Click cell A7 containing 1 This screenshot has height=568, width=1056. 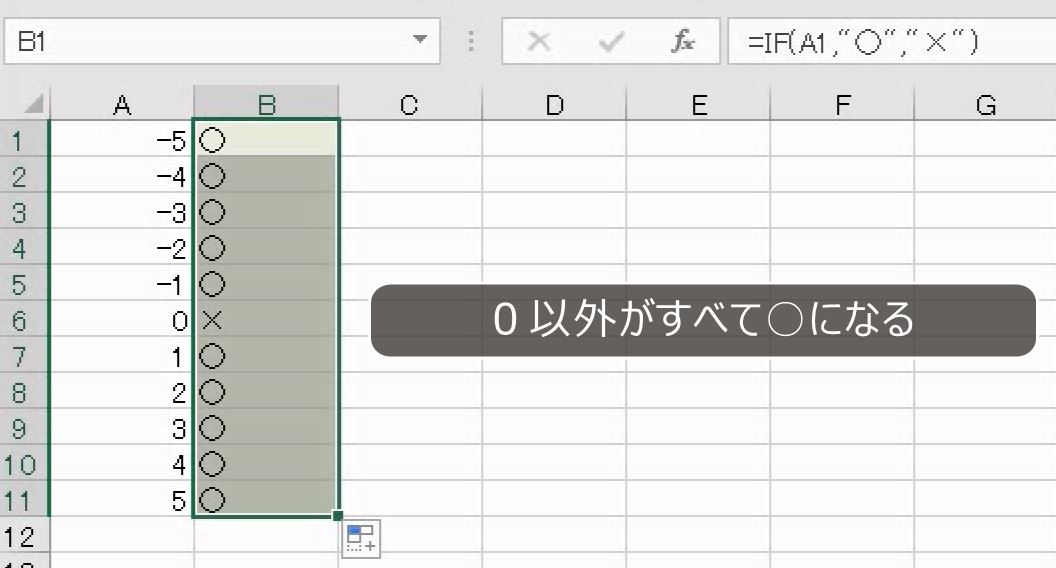point(122,354)
